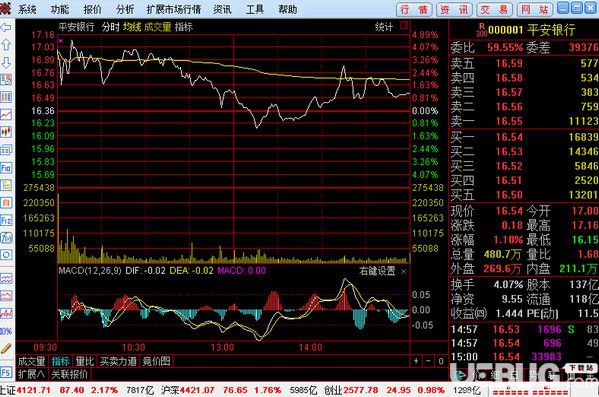Viewport: 599px width, 397px height.
Task: Click the 扩展∧ expander tab
Action: tap(32, 374)
